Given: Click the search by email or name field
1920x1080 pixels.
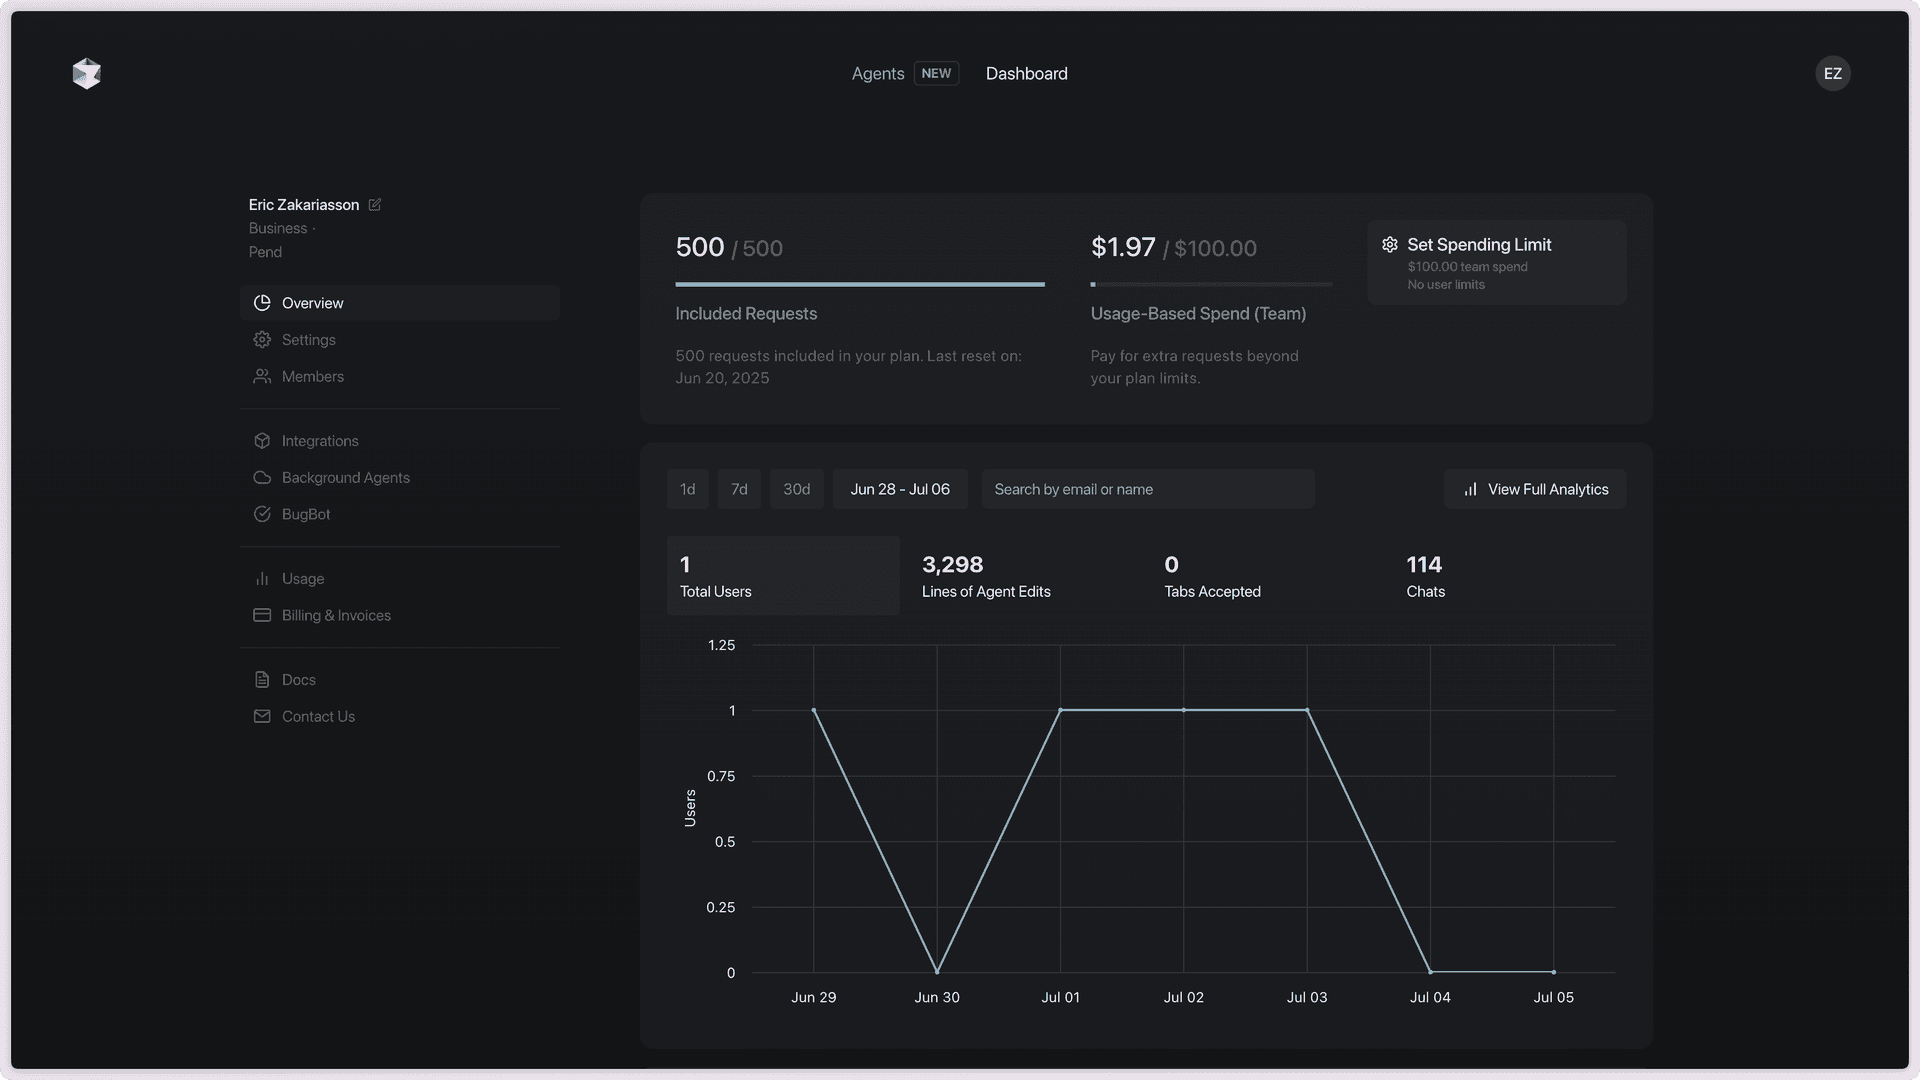Looking at the screenshot, I should click(x=1147, y=489).
